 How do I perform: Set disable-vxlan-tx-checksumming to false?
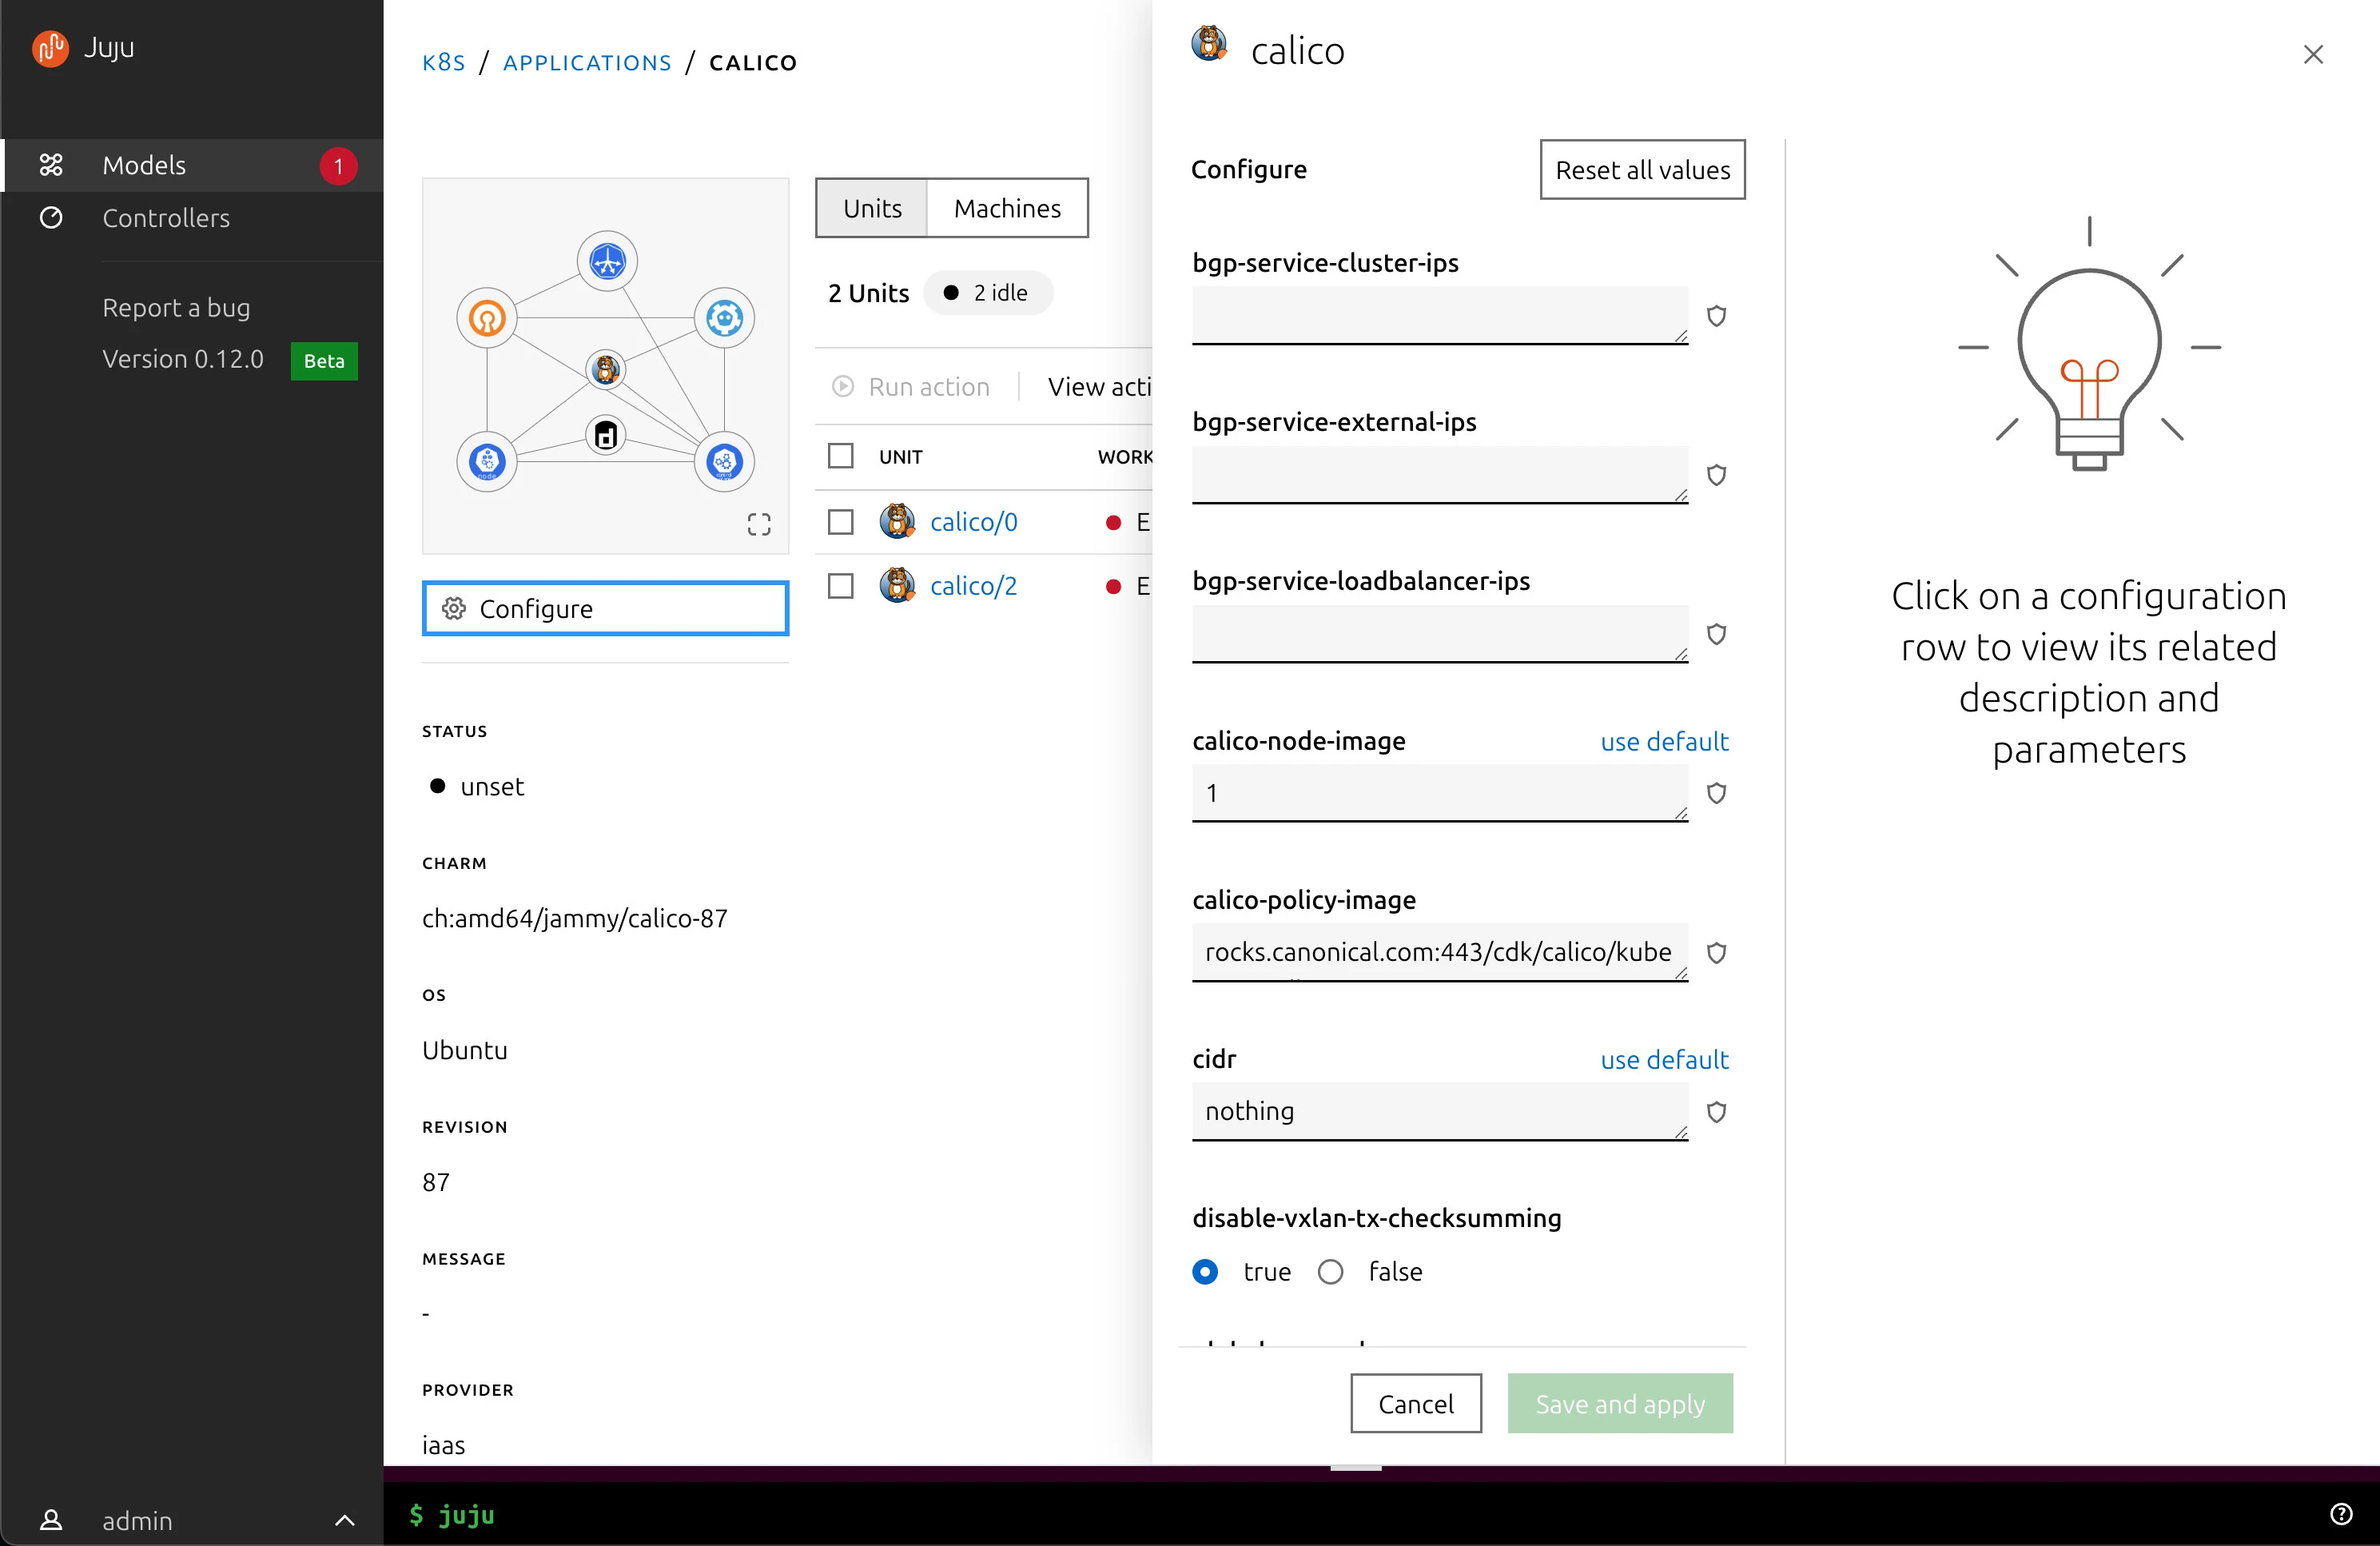(1330, 1272)
